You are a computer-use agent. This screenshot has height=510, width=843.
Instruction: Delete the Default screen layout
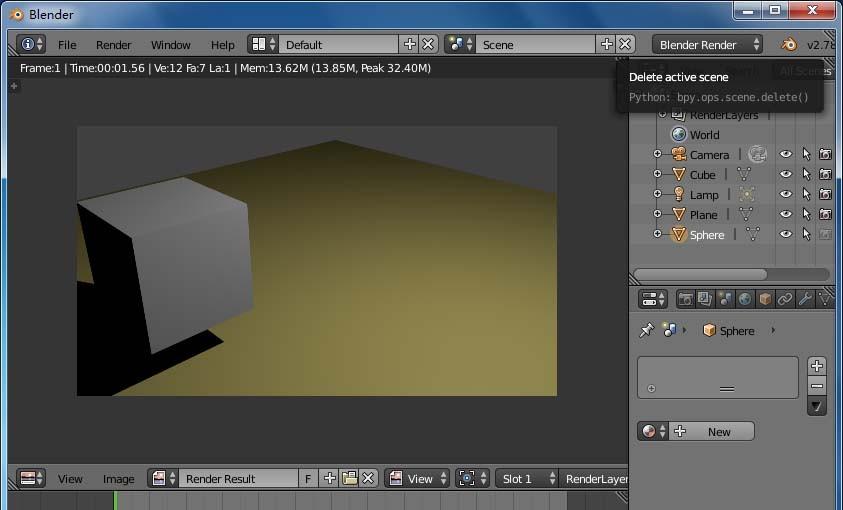428,45
